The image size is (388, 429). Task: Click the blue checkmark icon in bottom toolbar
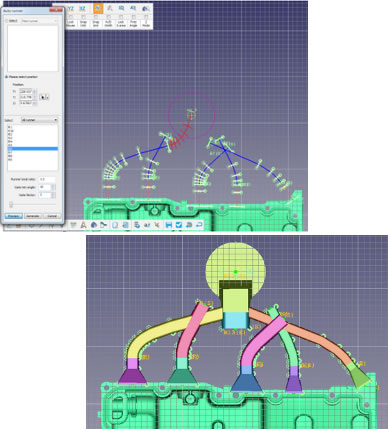[x=179, y=225]
